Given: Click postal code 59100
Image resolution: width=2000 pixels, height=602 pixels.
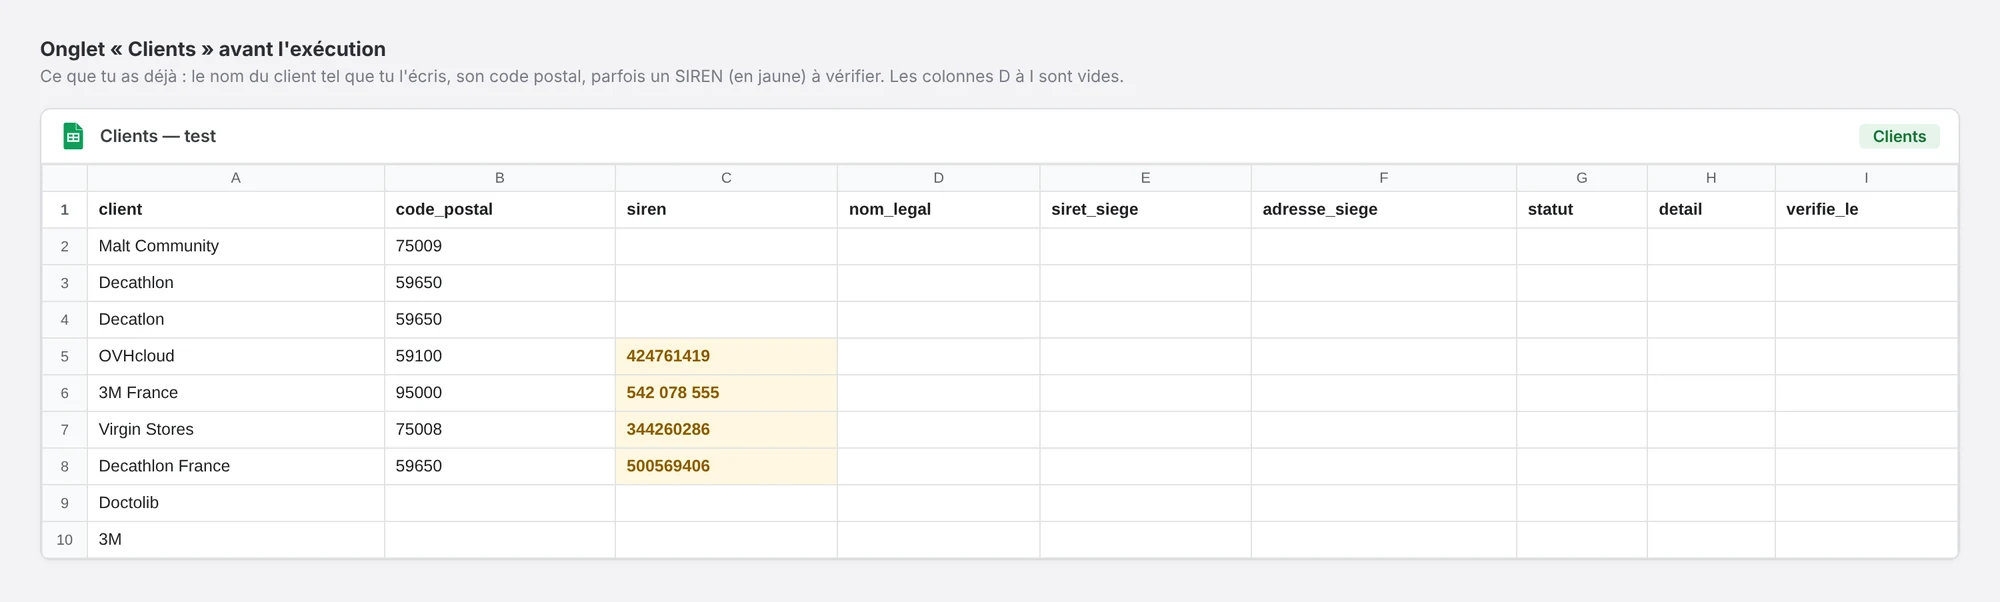Looking at the screenshot, I should (500, 356).
